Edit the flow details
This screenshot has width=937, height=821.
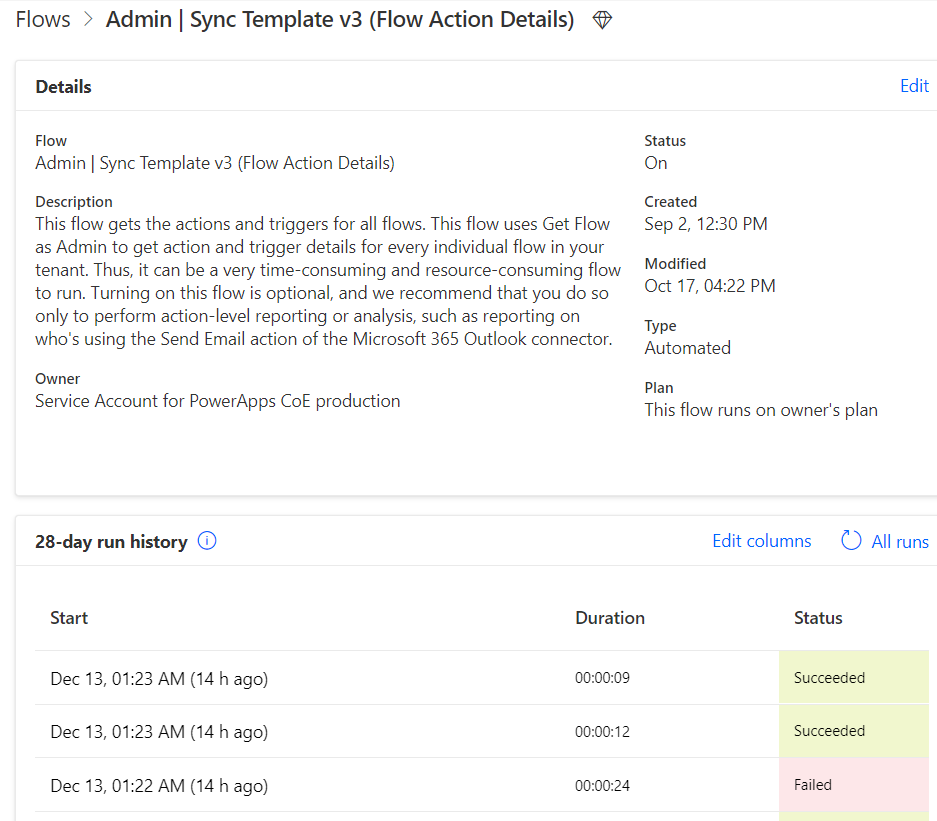tap(913, 86)
